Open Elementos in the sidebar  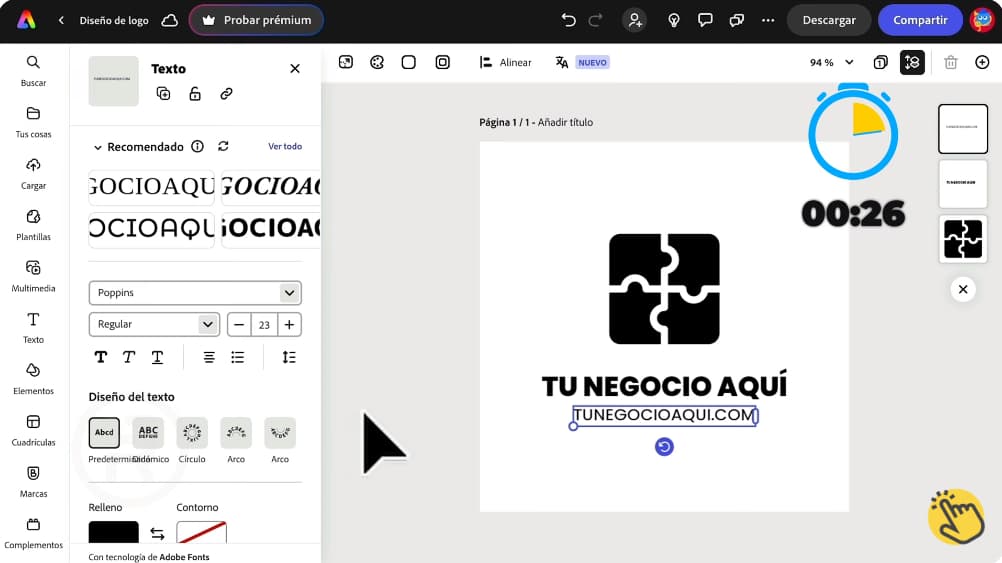[33, 379]
